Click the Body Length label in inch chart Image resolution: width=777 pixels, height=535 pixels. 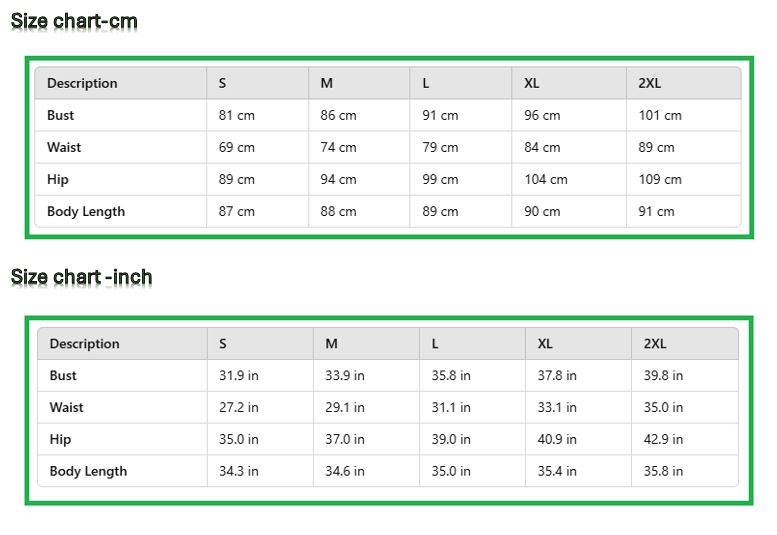pyautogui.click(x=88, y=471)
